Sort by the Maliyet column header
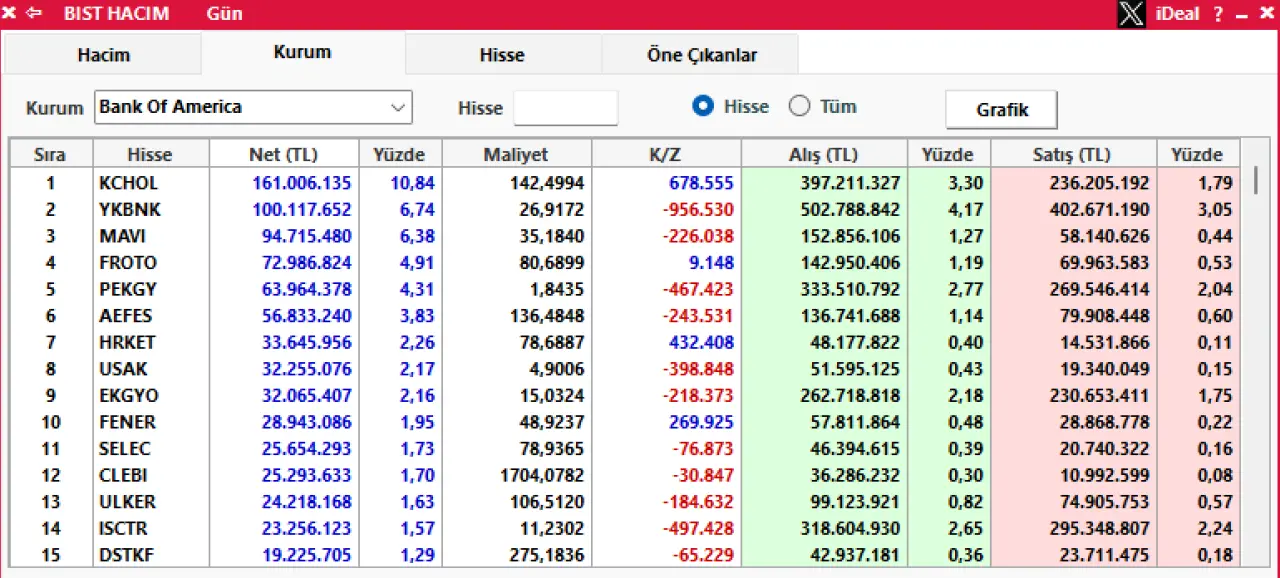Viewport: 1280px width, 578px height. pos(516,154)
